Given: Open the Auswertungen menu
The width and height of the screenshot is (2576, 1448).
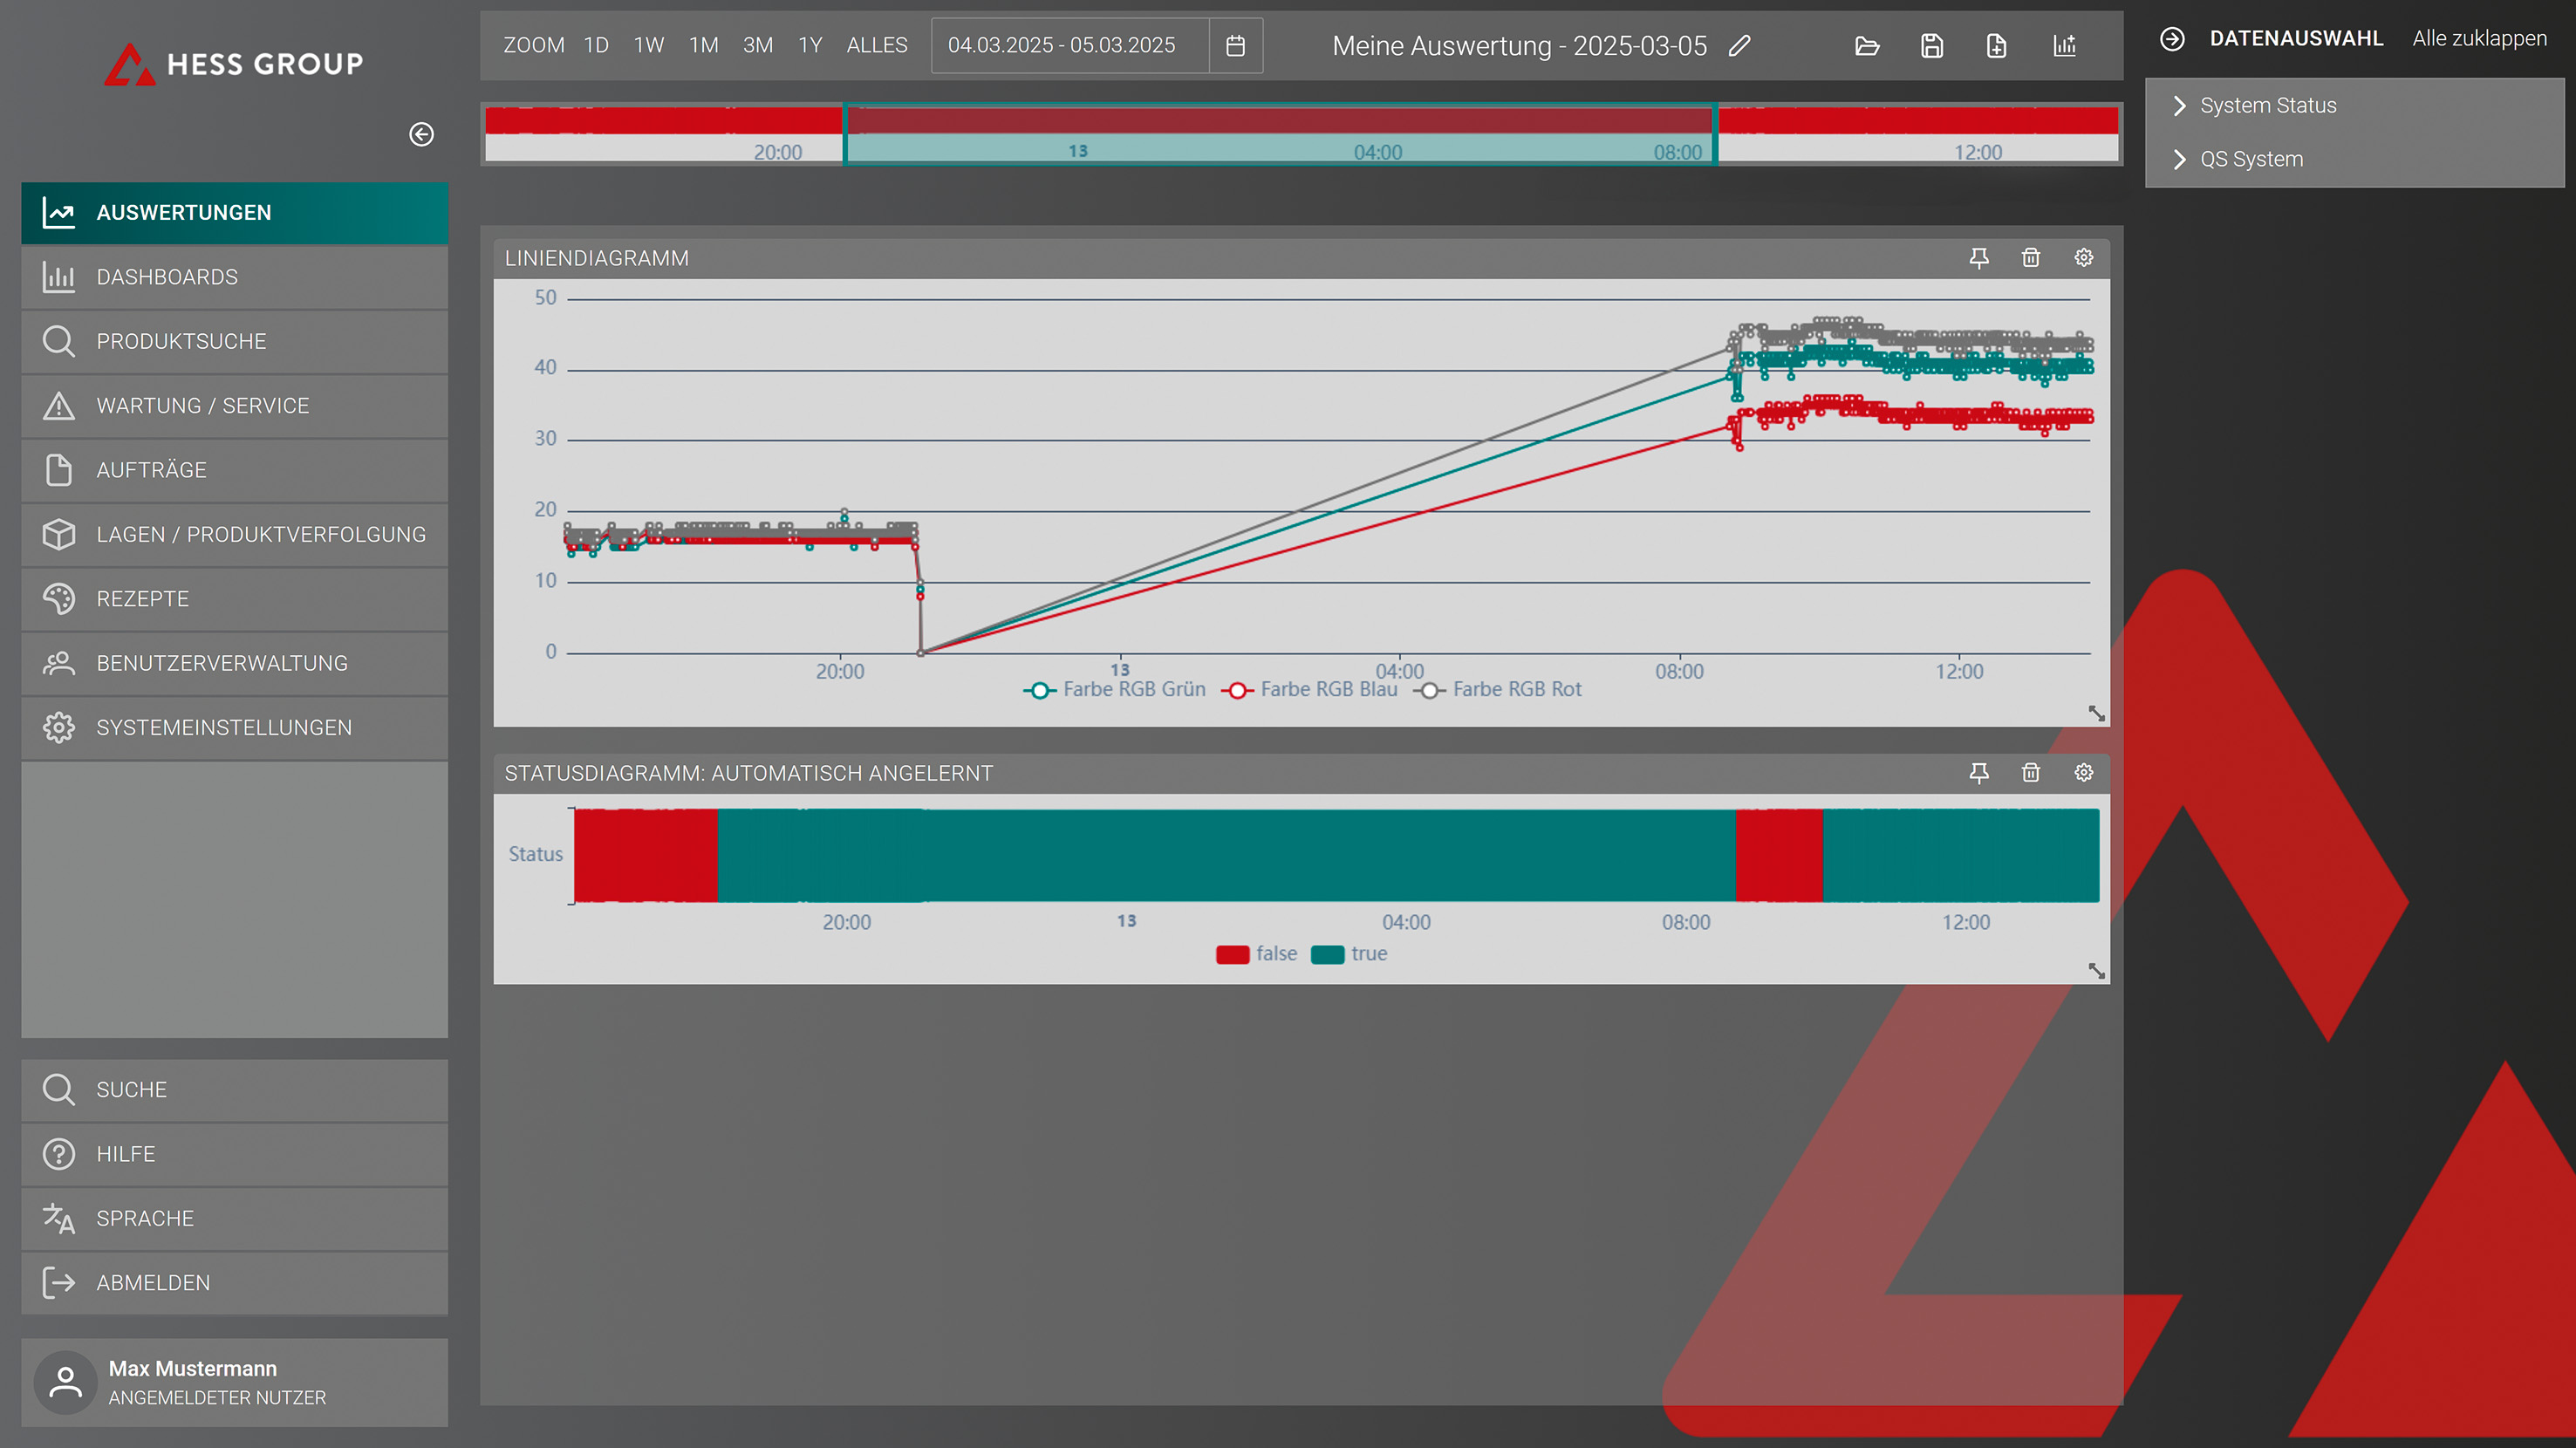Looking at the screenshot, I should click(234, 213).
